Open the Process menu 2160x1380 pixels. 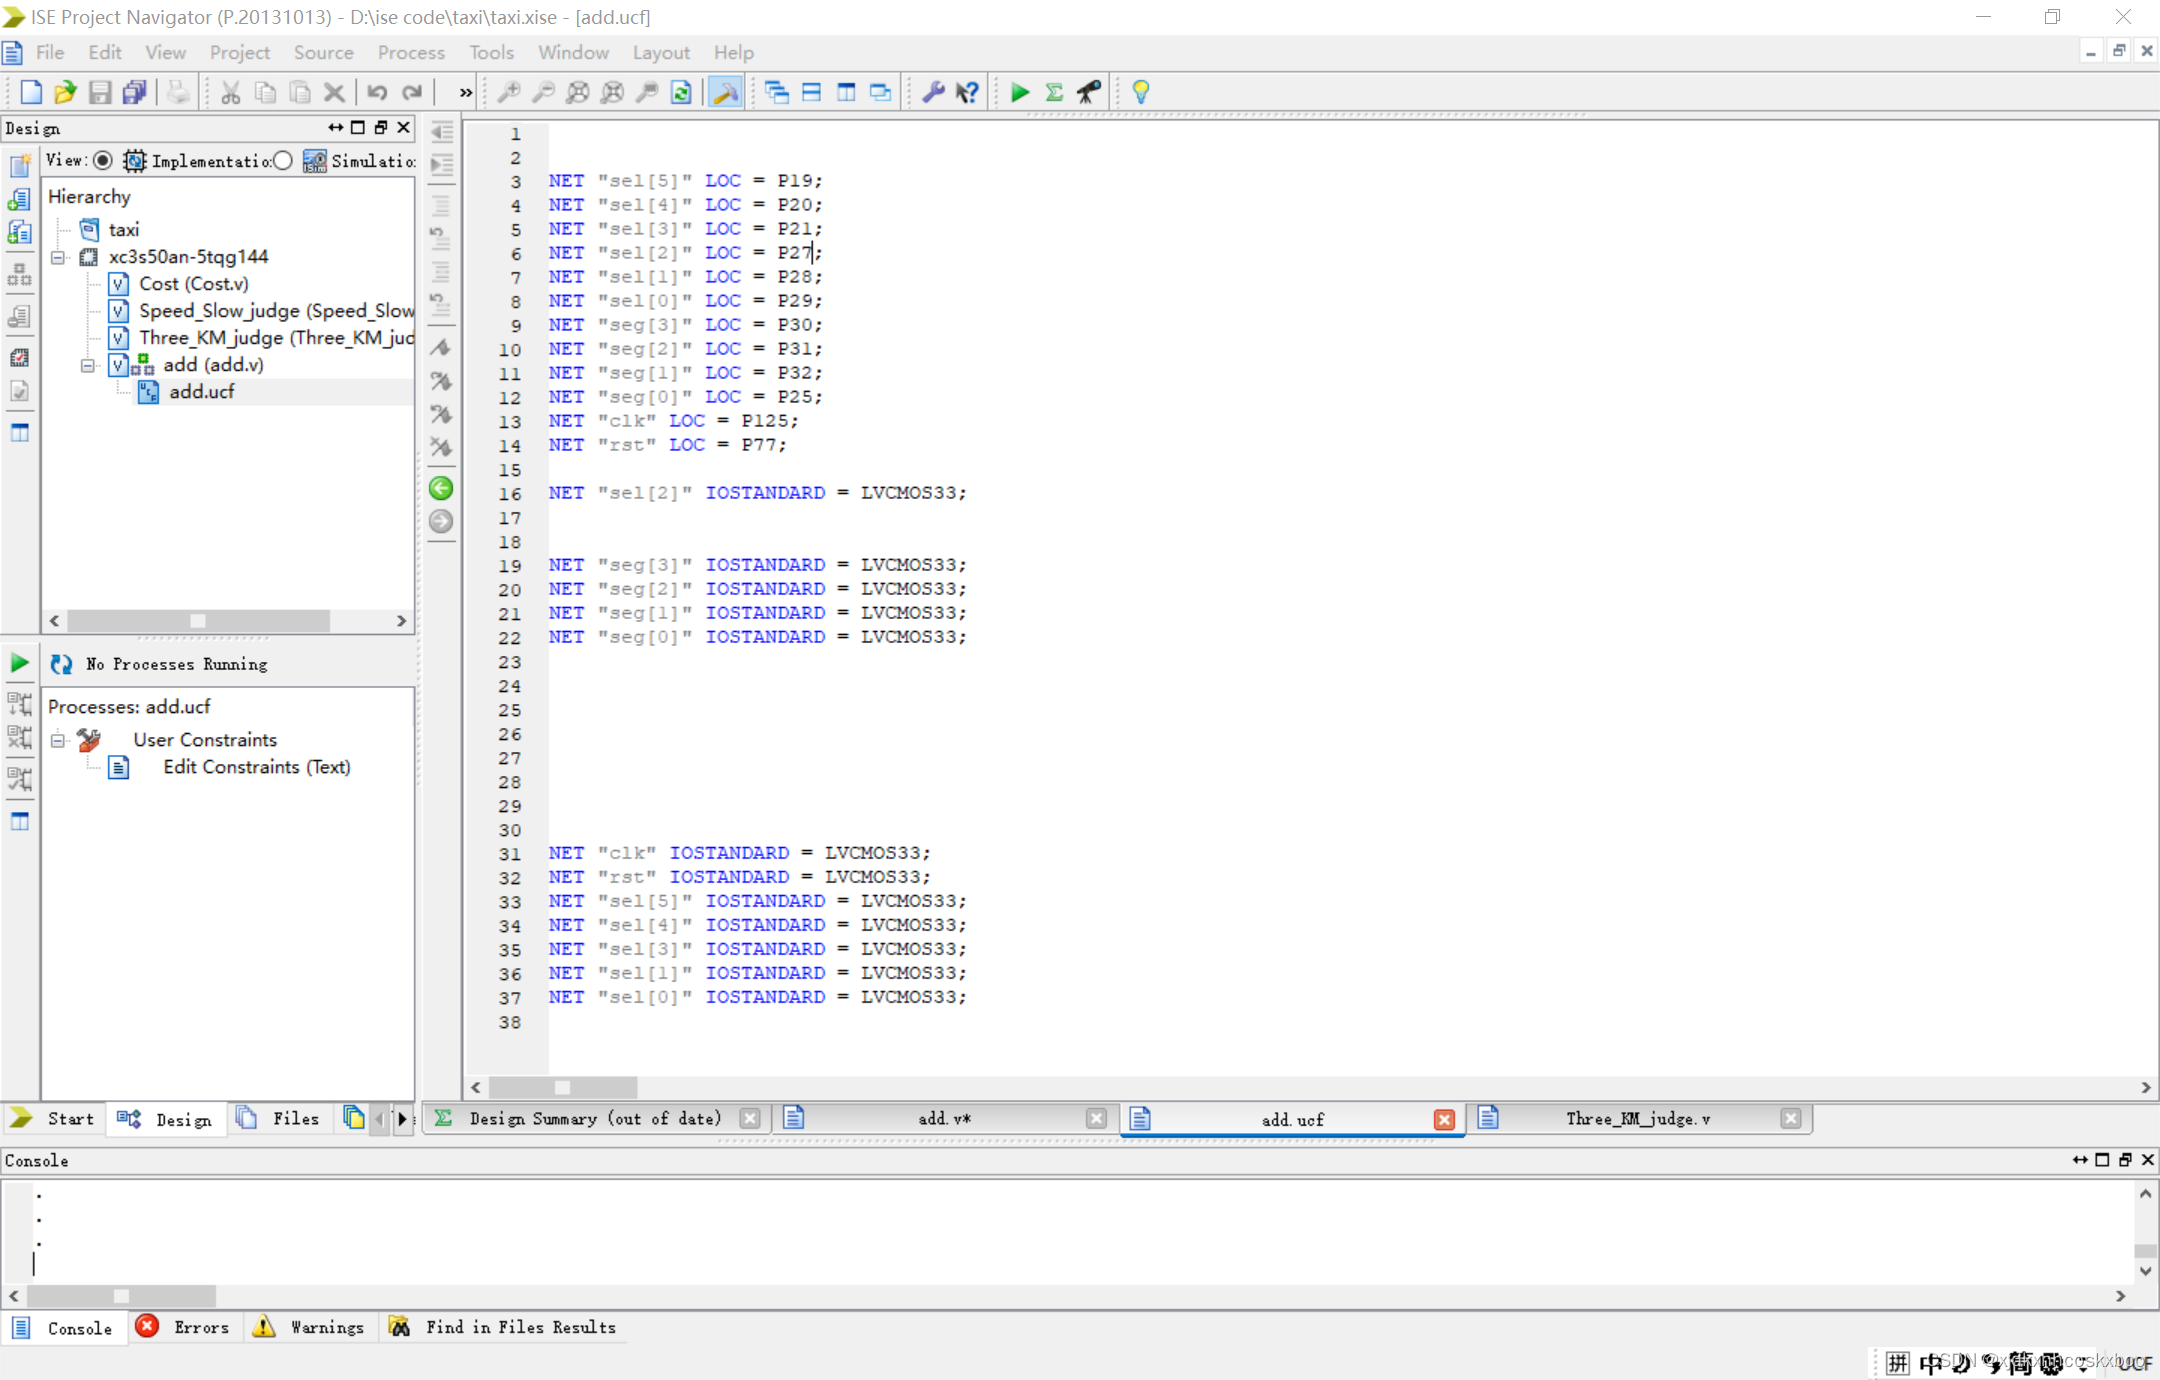(x=411, y=52)
